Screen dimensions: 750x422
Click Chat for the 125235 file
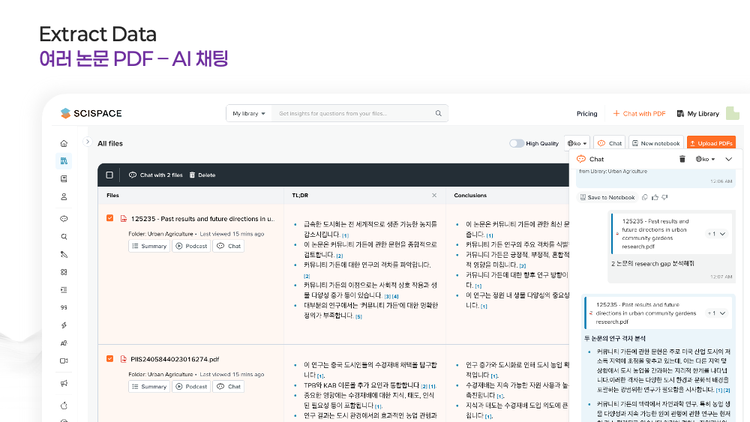[229, 246]
